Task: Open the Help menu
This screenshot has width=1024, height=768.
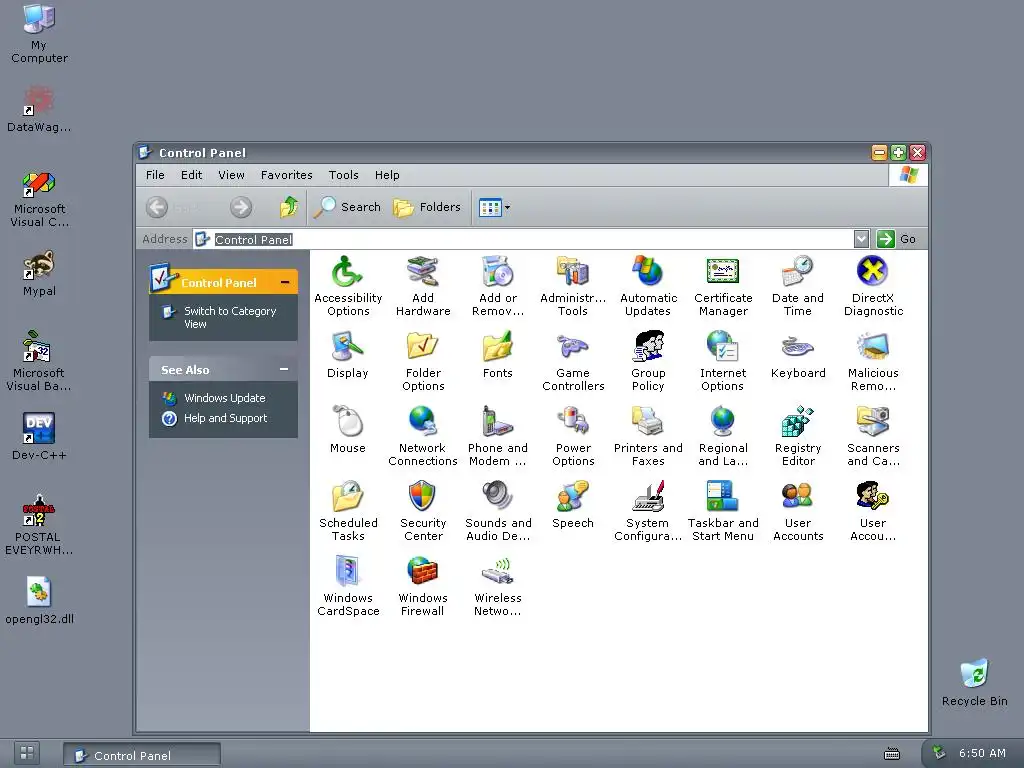Action: pos(387,175)
